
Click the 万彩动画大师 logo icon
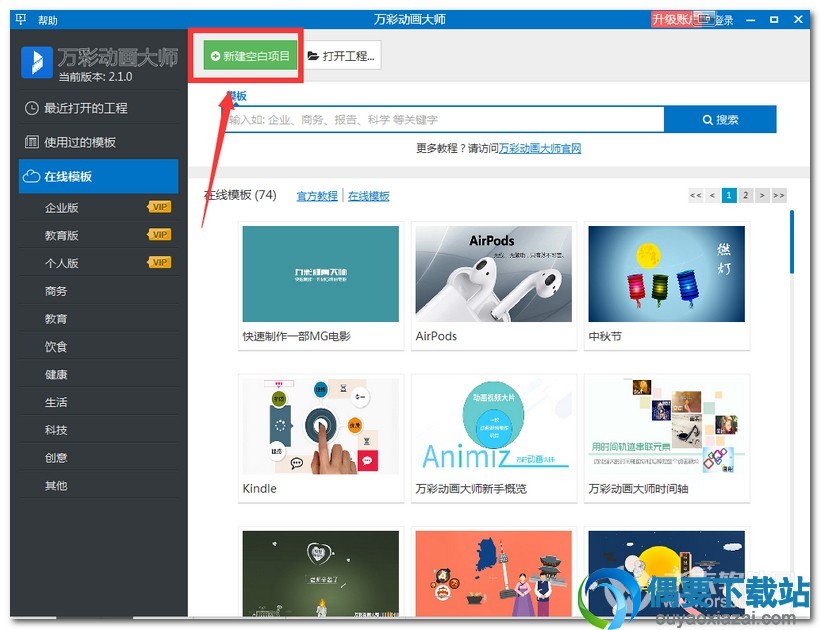[37, 62]
